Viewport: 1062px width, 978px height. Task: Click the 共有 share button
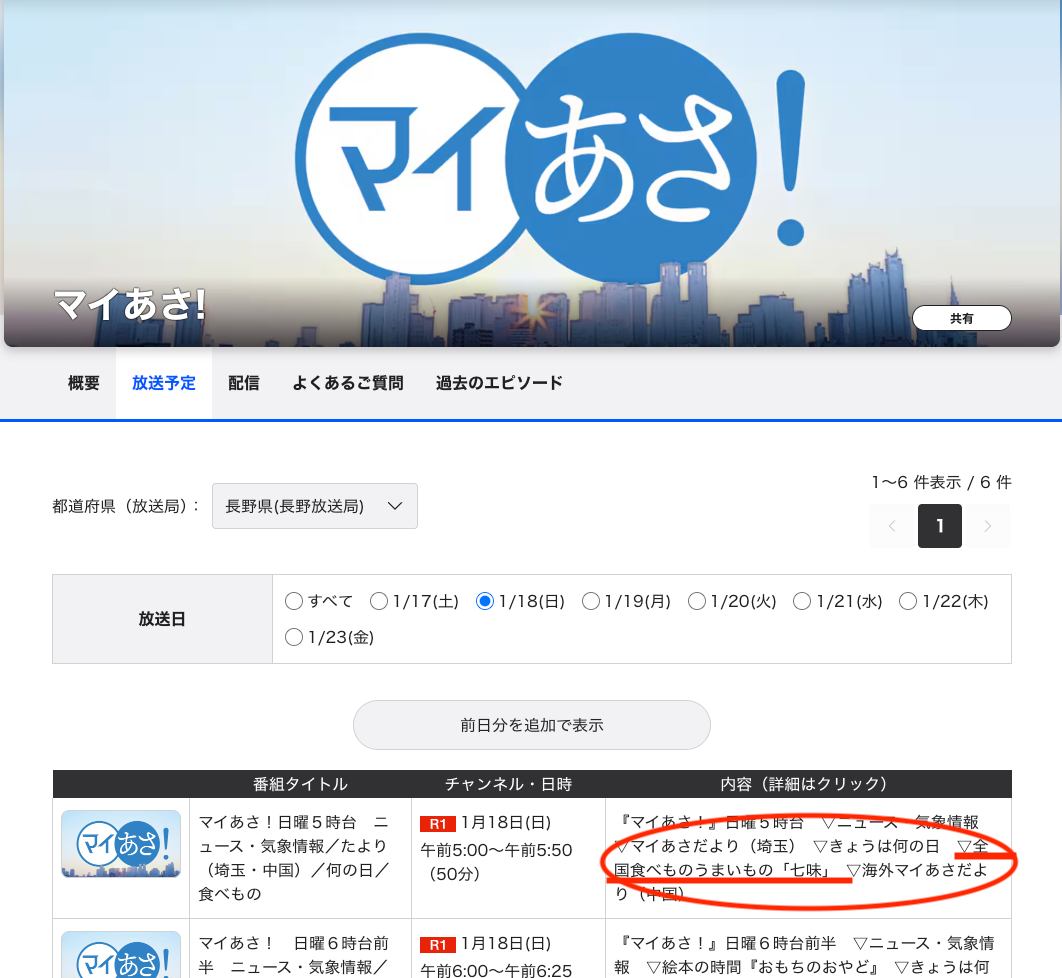point(961,318)
